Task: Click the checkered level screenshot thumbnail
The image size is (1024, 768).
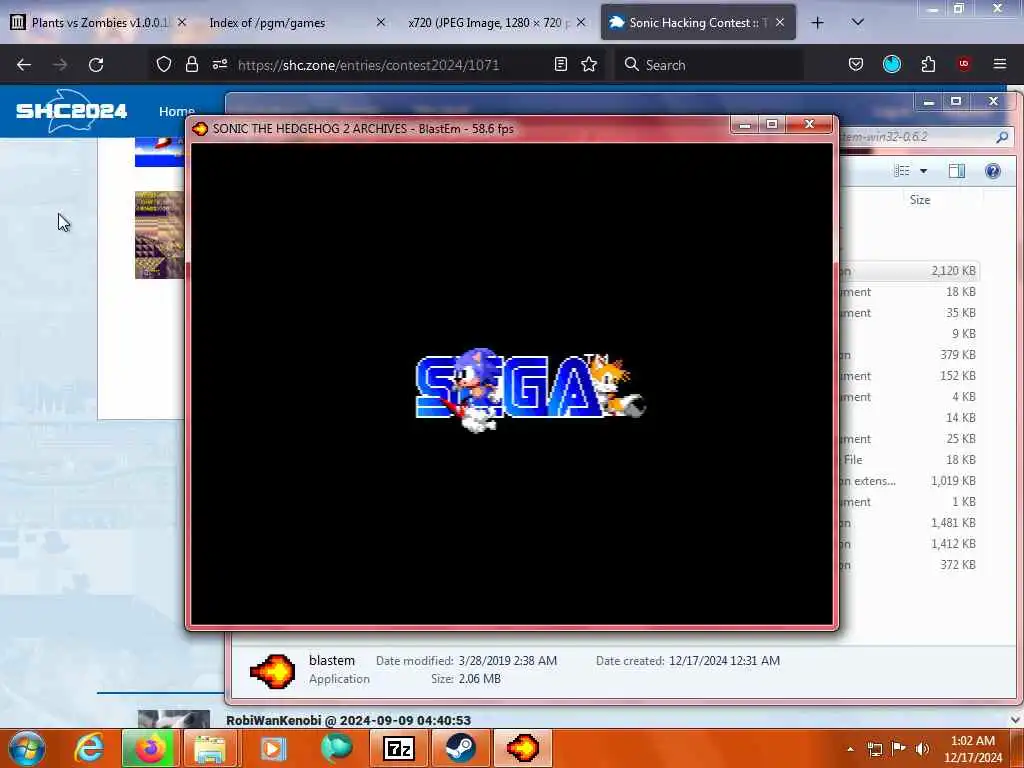Action: 160,235
